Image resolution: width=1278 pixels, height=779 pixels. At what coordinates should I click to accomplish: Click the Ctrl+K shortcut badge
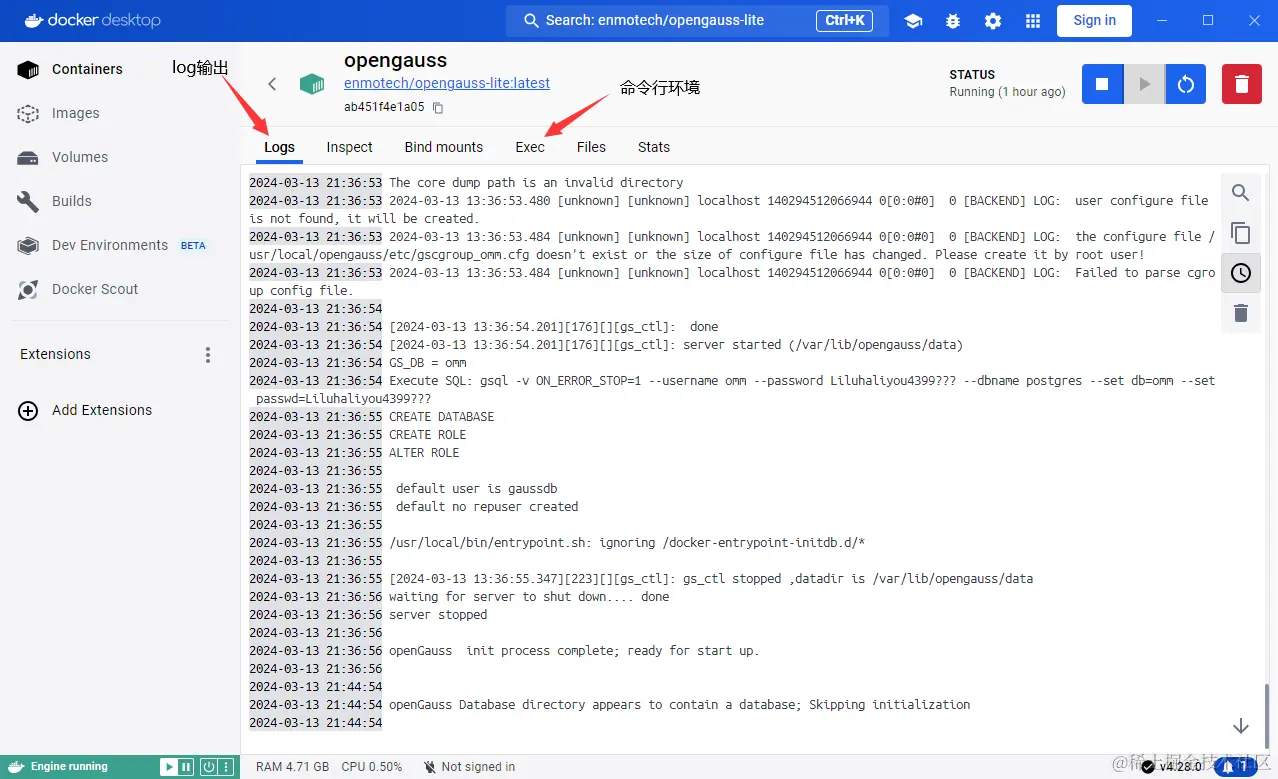(845, 20)
